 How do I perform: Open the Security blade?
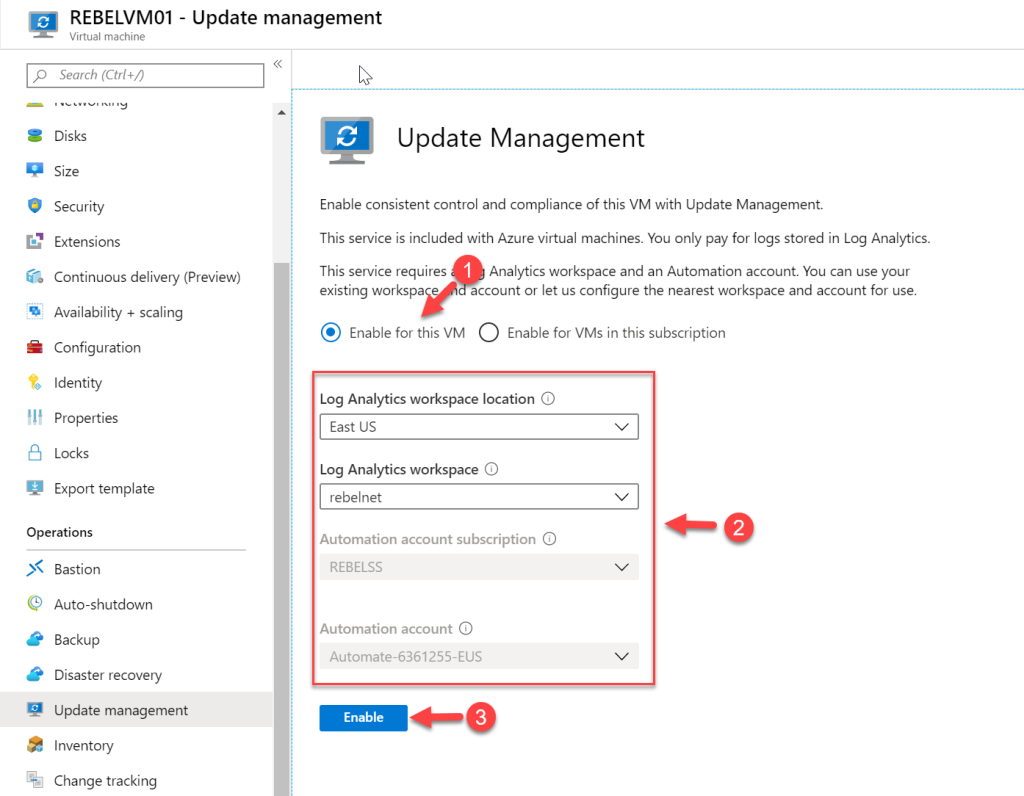pos(78,206)
